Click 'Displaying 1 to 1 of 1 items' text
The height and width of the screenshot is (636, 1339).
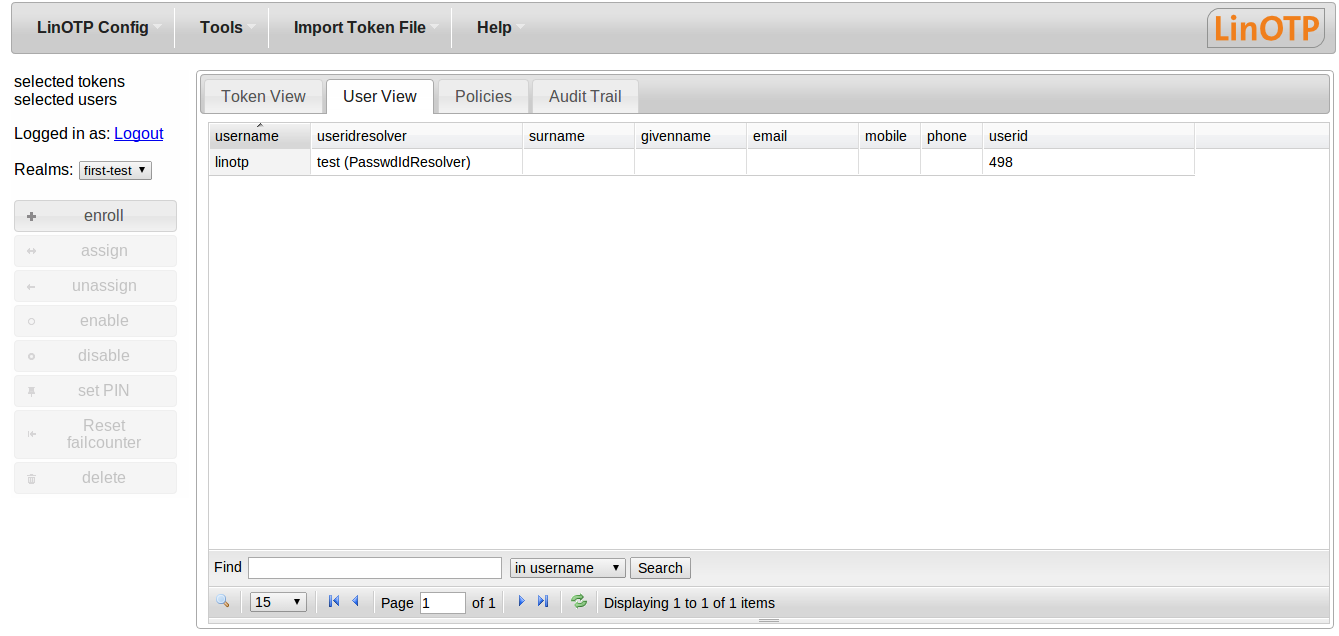[689, 603]
